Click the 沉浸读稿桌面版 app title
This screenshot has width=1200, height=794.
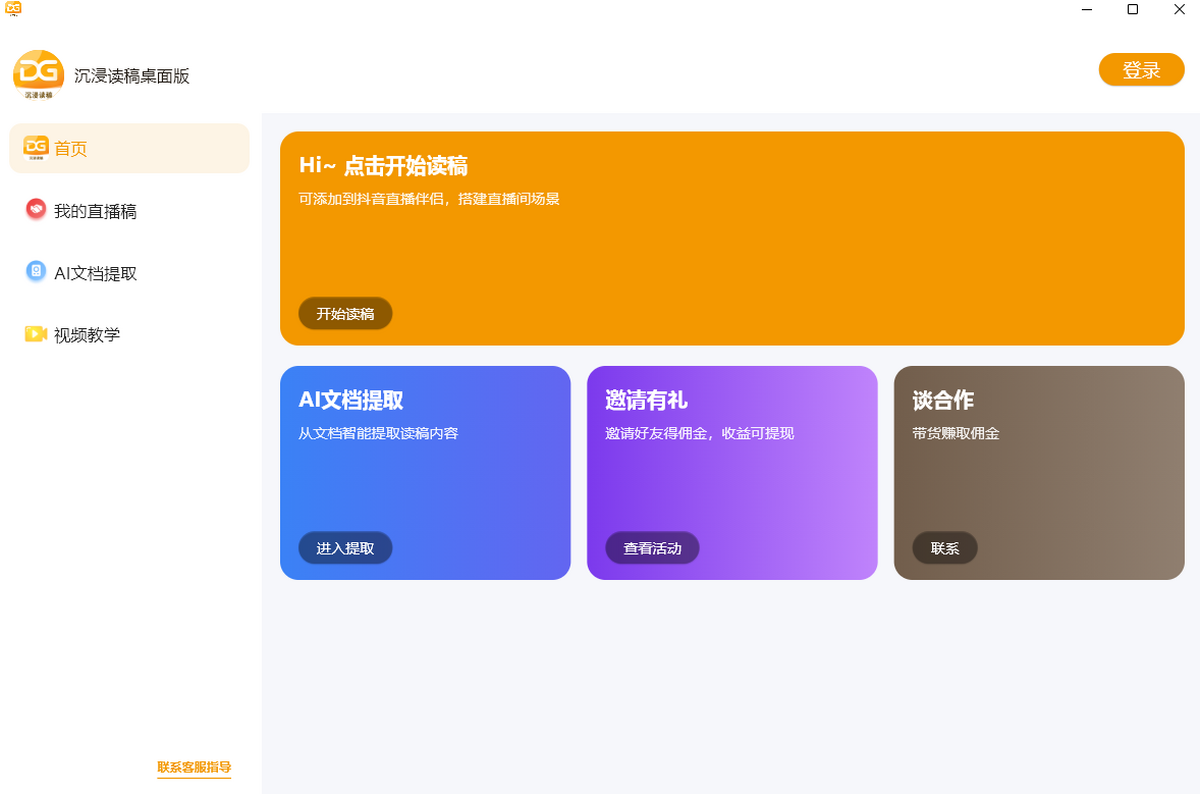point(132,76)
